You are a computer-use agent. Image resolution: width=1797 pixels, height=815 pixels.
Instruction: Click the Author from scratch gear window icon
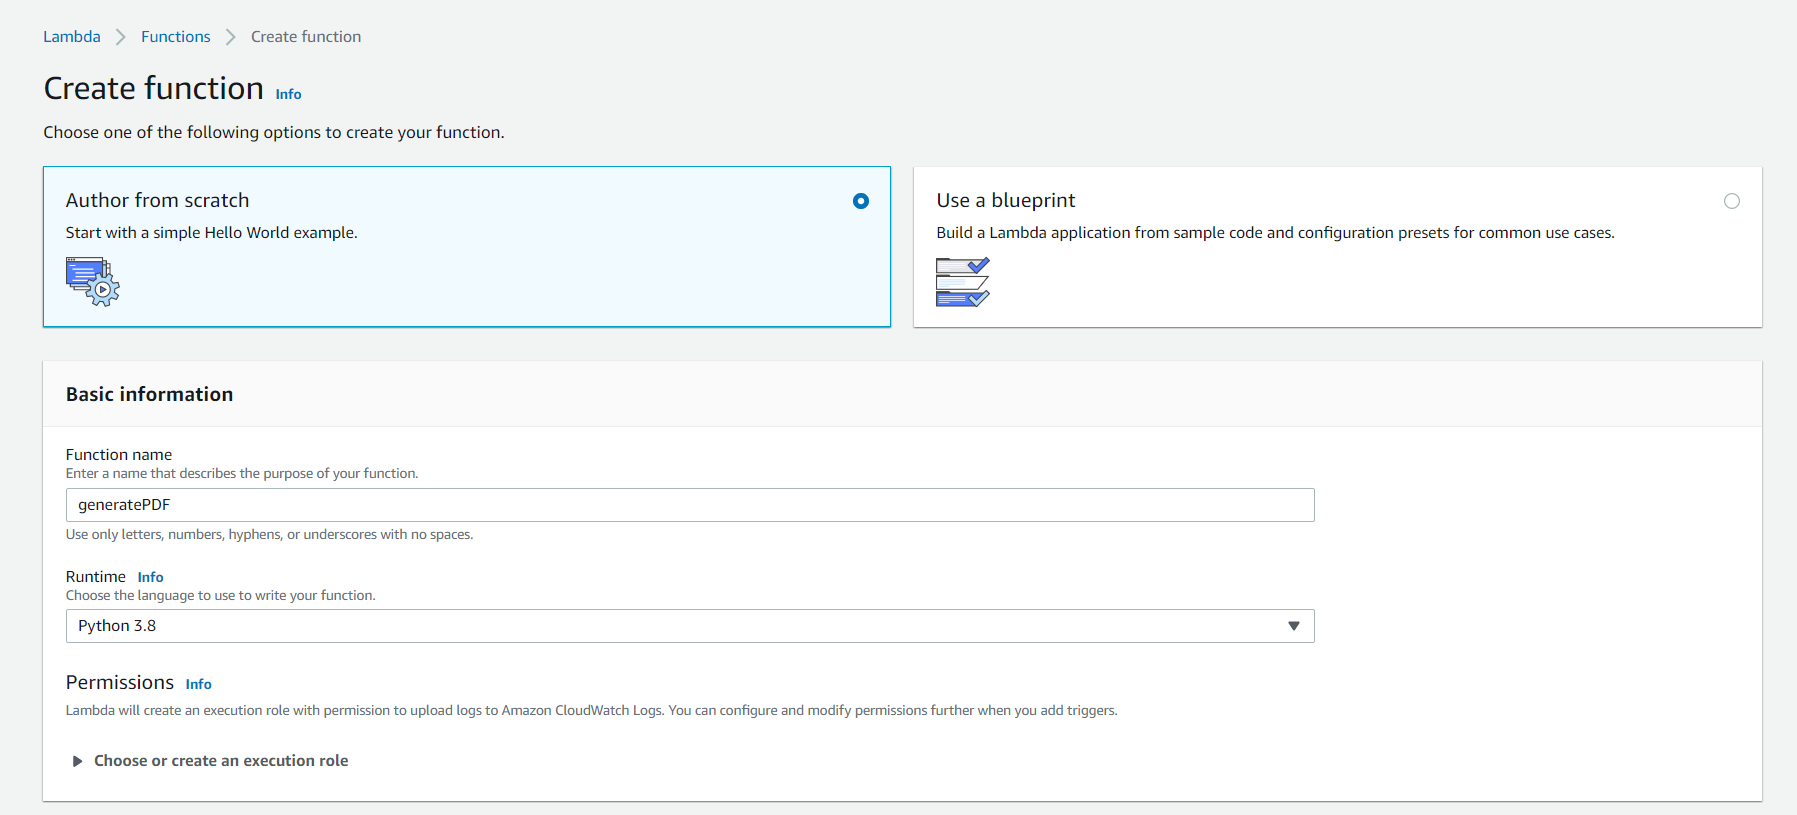coord(93,281)
